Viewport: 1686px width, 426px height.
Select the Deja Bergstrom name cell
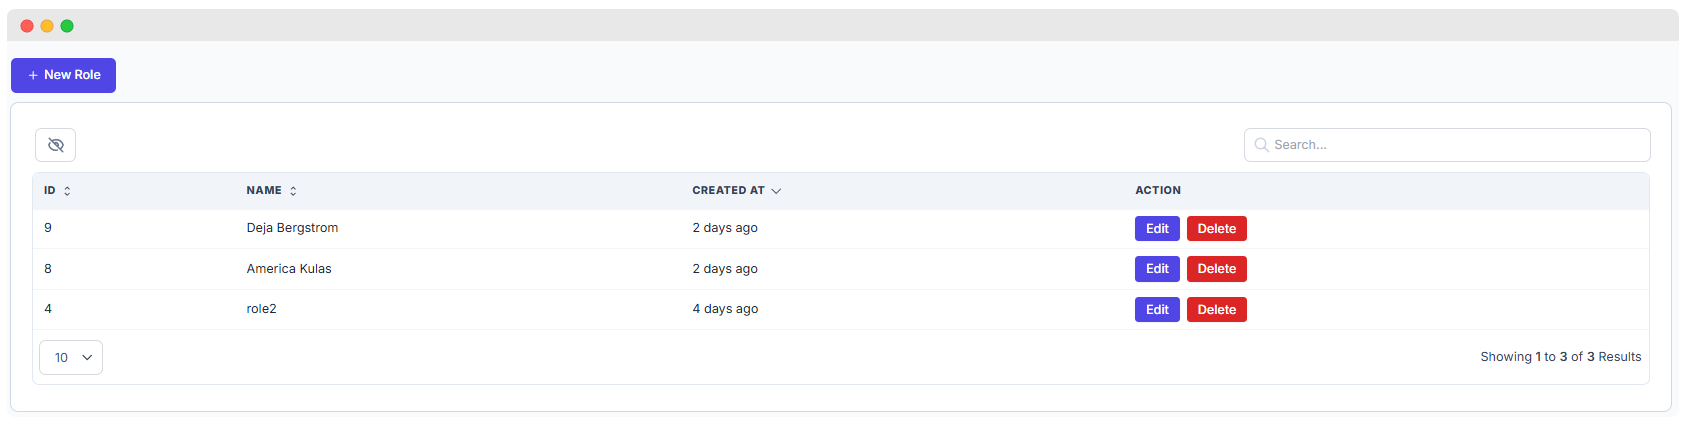[x=292, y=228]
